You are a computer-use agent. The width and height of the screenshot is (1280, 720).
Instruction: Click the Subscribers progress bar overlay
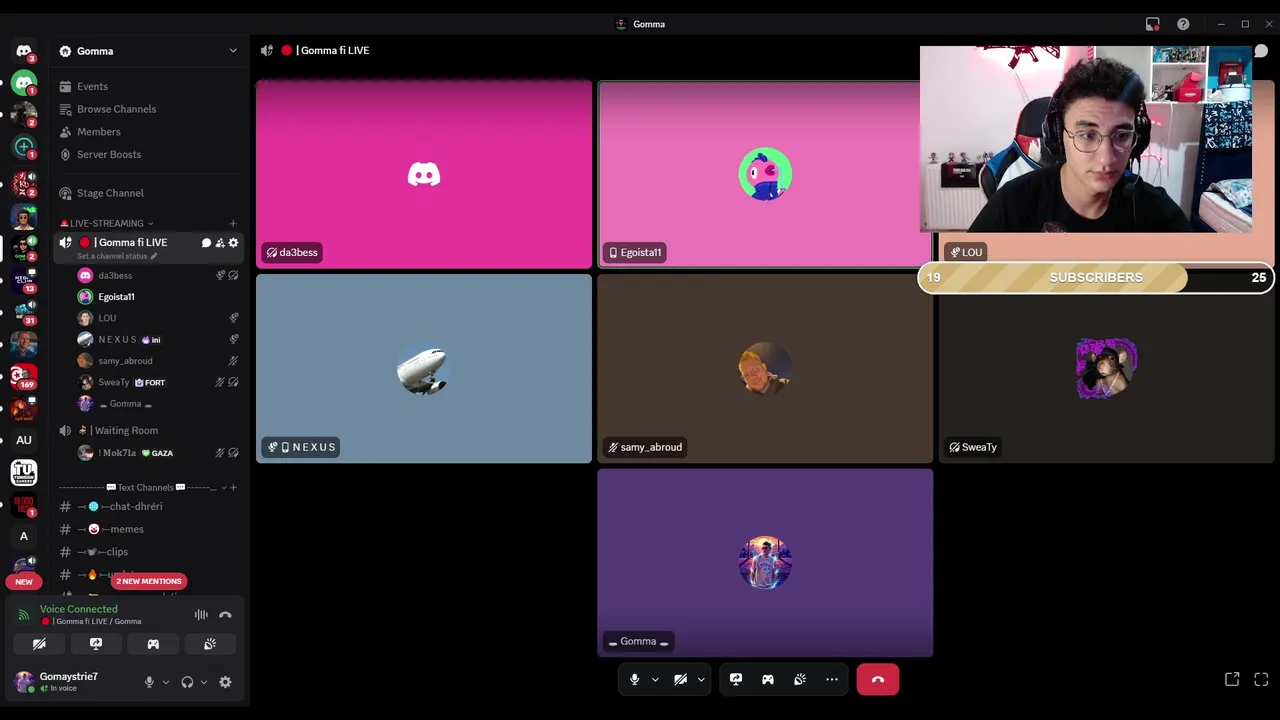[x=1096, y=278]
